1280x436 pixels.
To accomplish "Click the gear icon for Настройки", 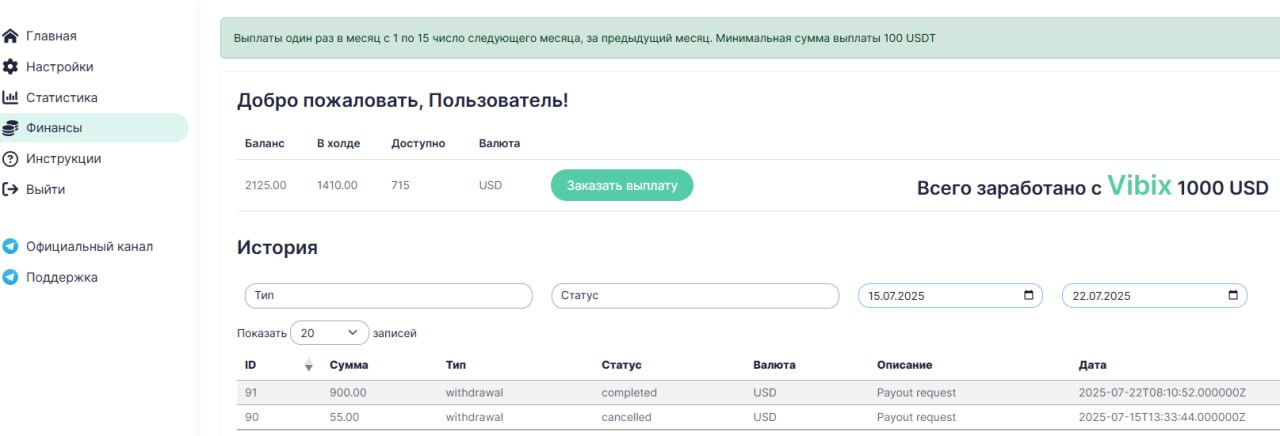I will pos(11,67).
